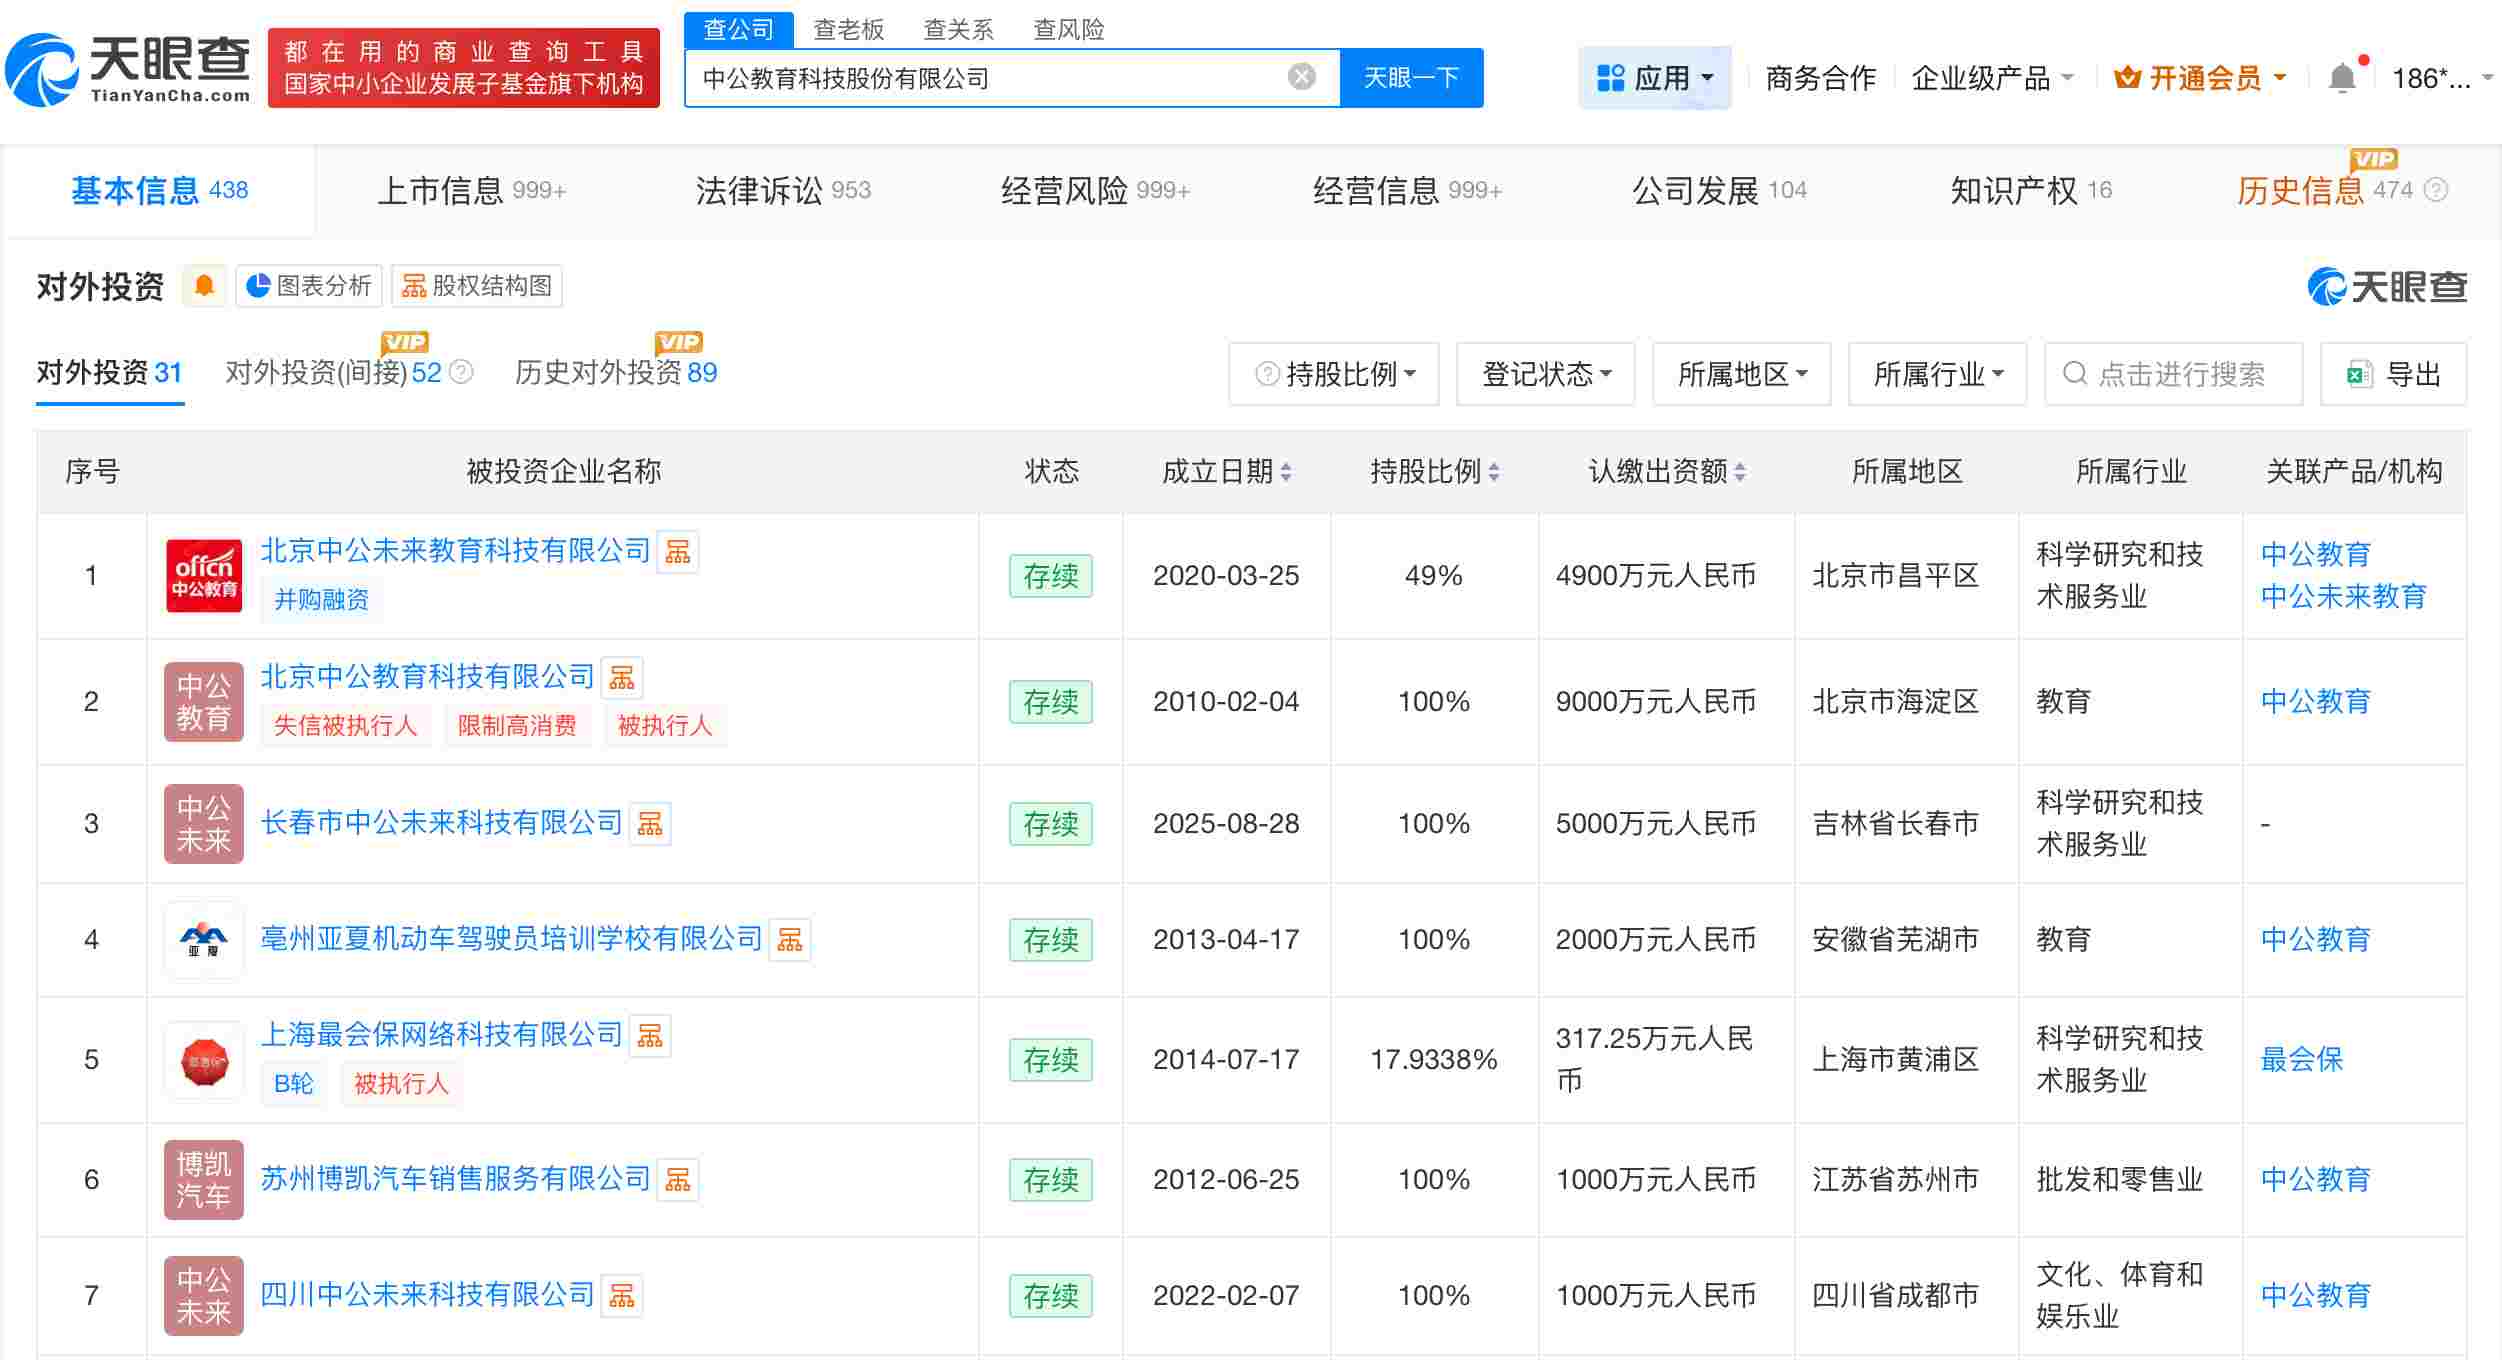Toggle sorting on 成立日期 column
Screen dimensions: 2502x1360
click(1290, 471)
